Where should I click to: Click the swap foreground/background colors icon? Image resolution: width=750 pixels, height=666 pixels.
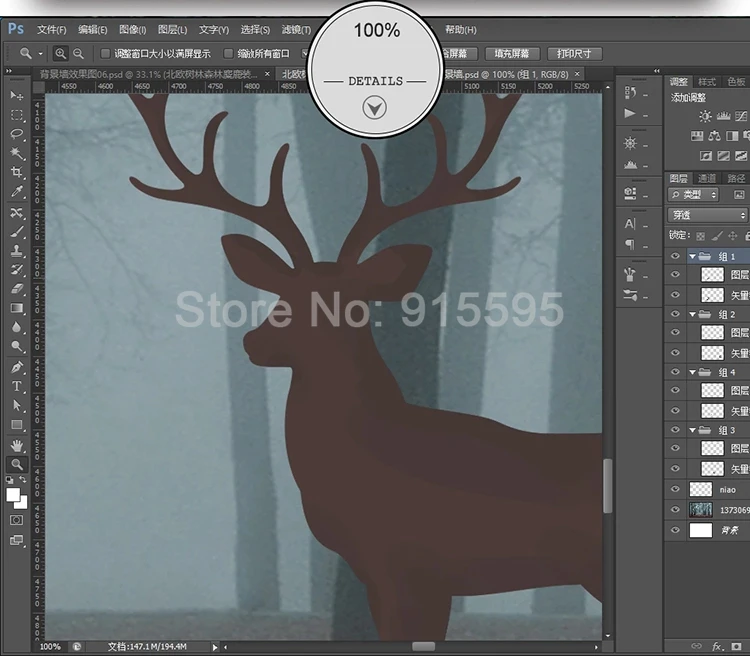(23, 479)
